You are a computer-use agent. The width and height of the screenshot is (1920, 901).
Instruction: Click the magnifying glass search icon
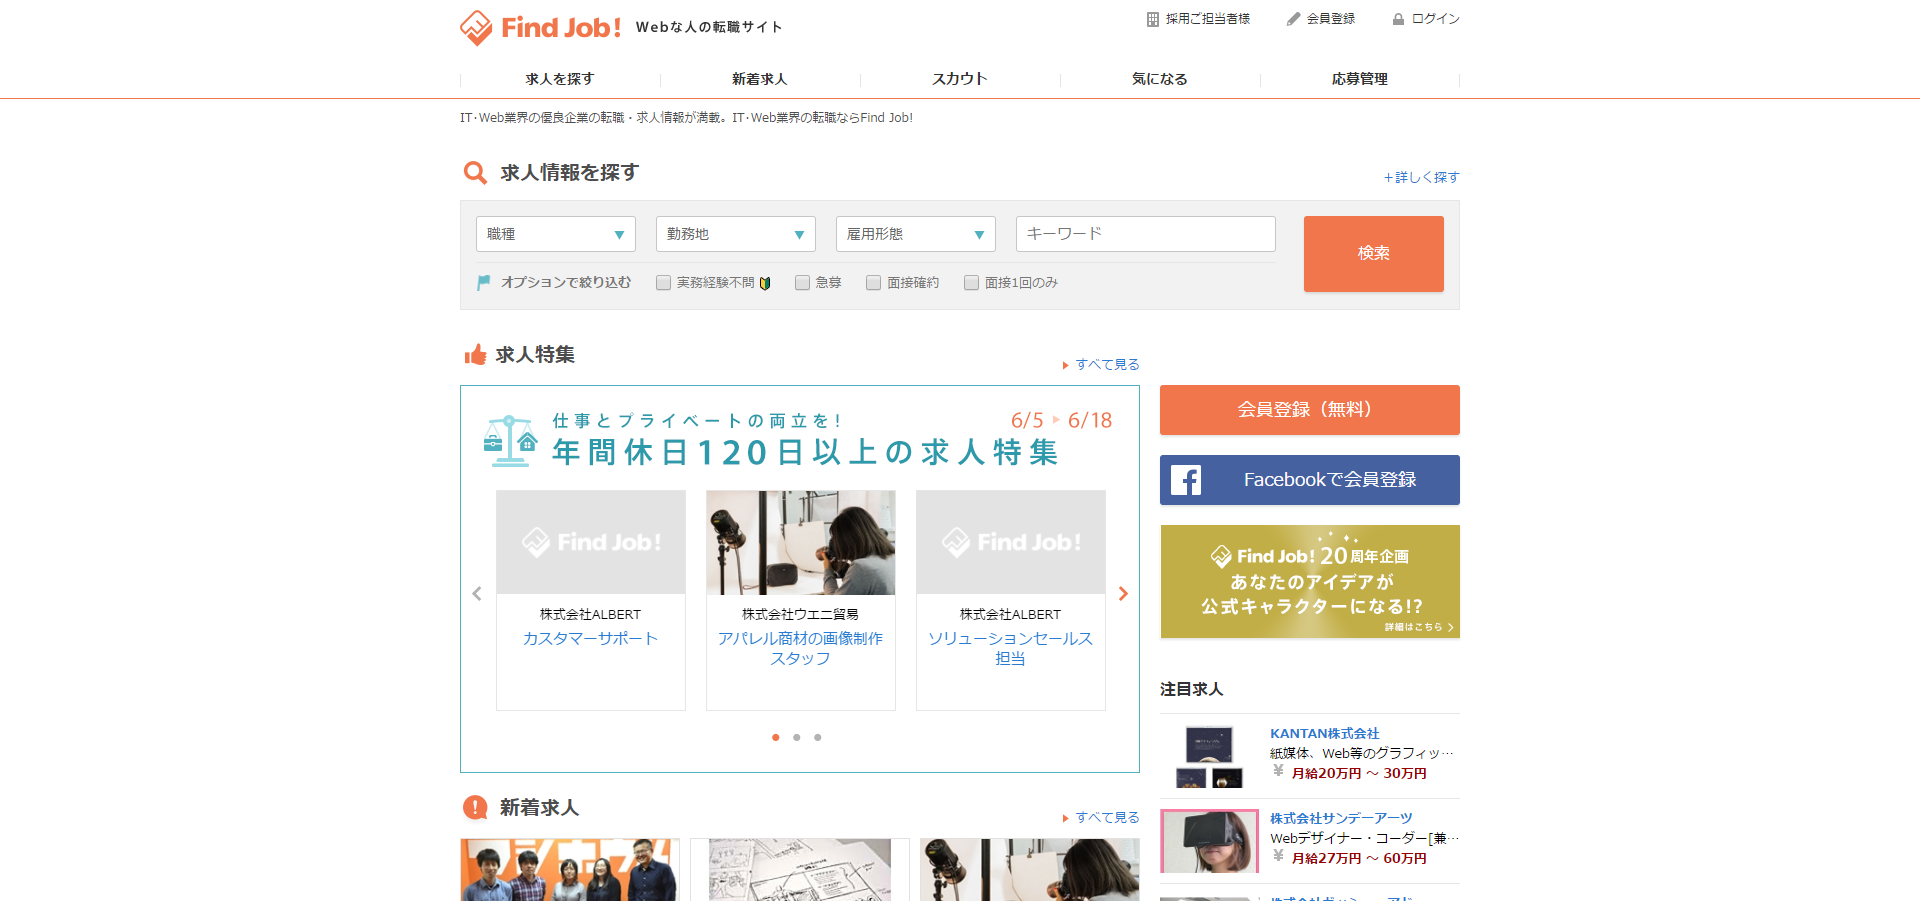(475, 172)
